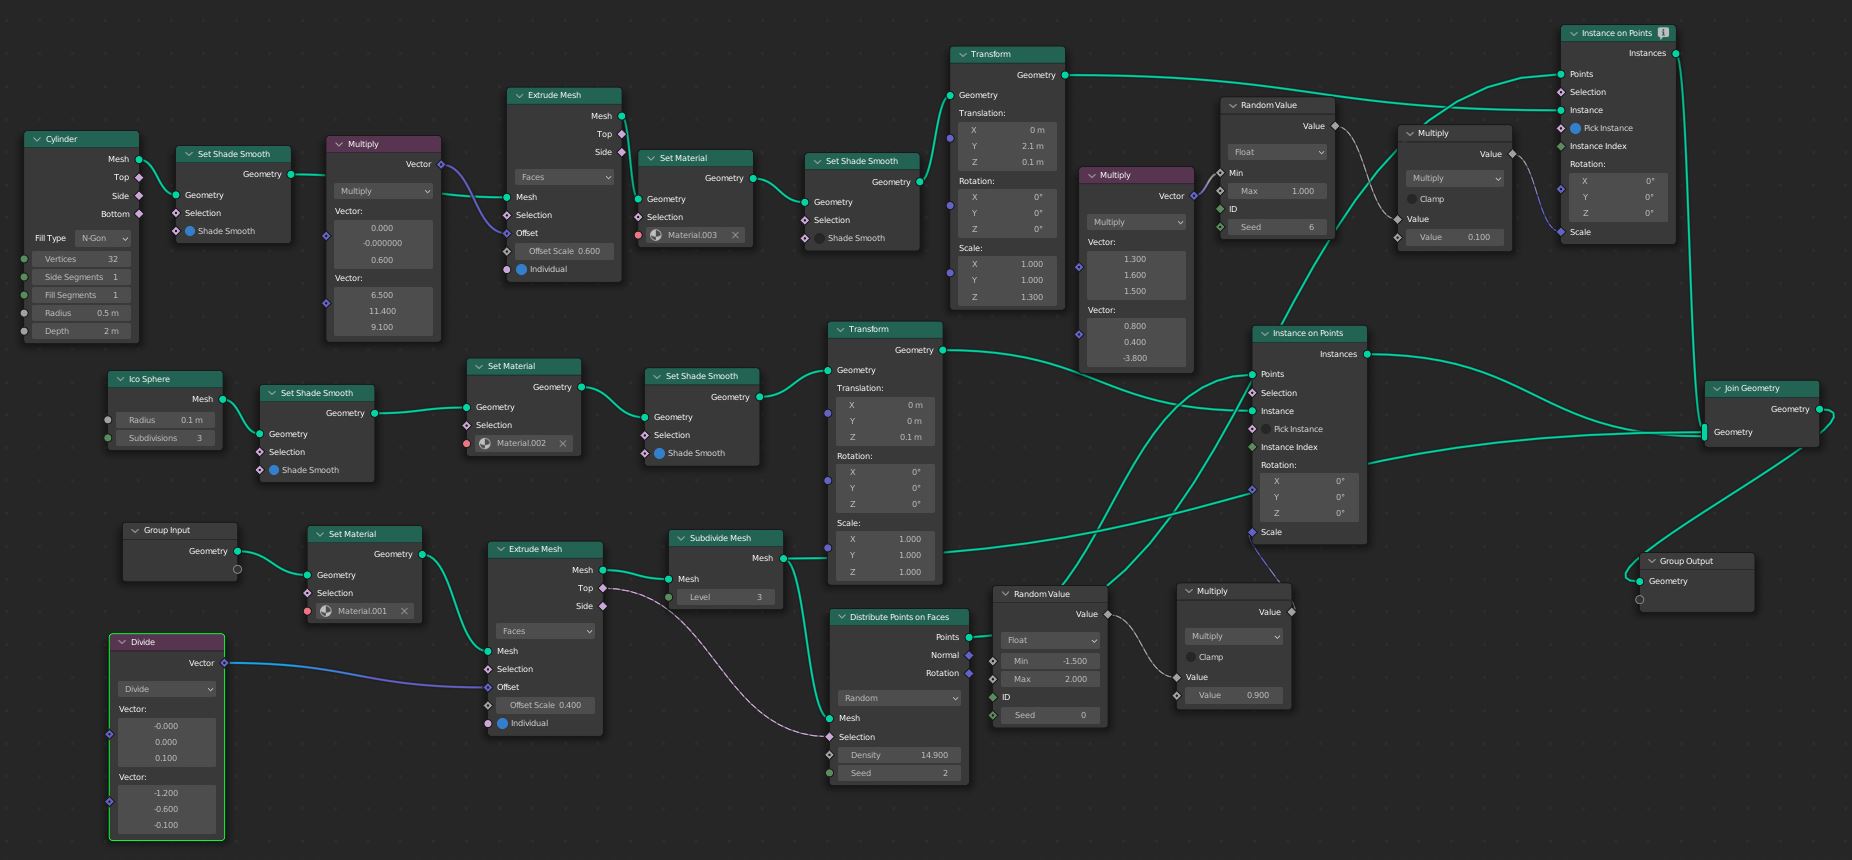
Task: Open the Divide operation dropdown
Action: (167, 689)
